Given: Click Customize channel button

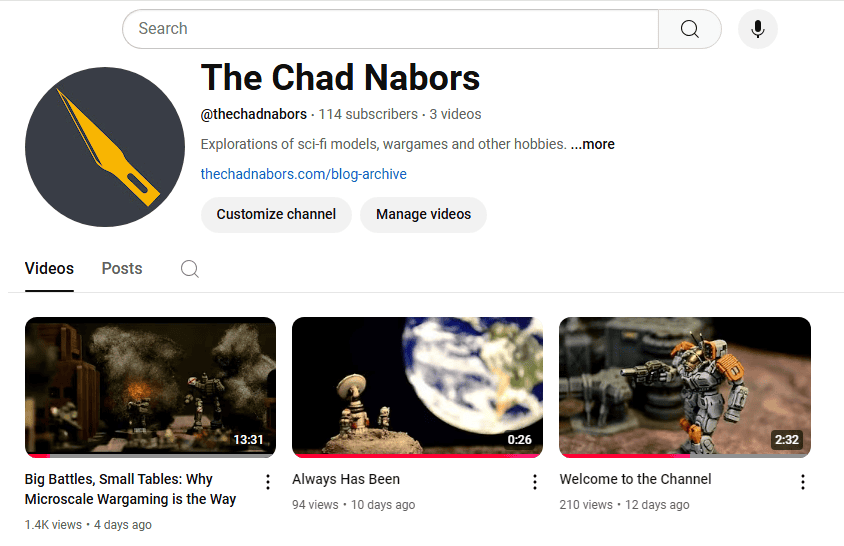Looking at the screenshot, I should coord(276,214).
